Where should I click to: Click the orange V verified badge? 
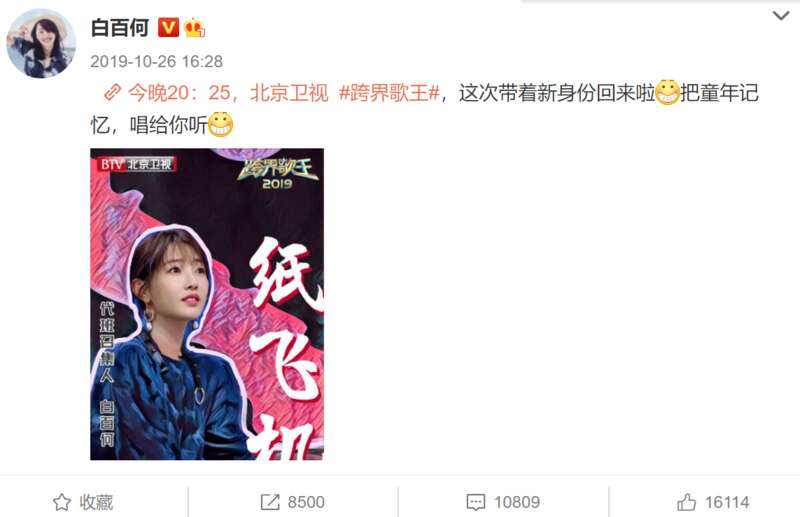point(168,28)
